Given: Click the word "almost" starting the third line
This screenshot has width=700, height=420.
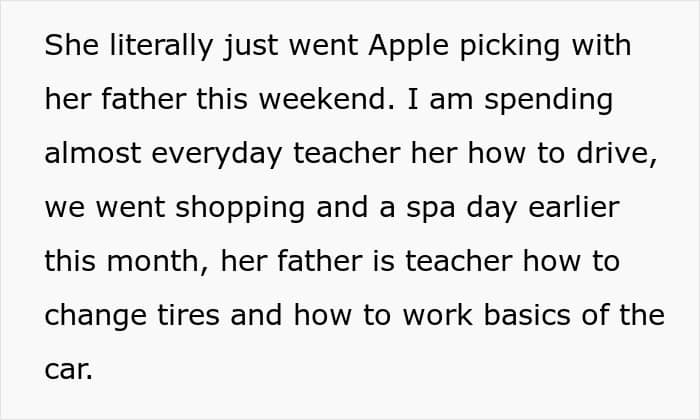Looking at the screenshot, I should [93, 153].
